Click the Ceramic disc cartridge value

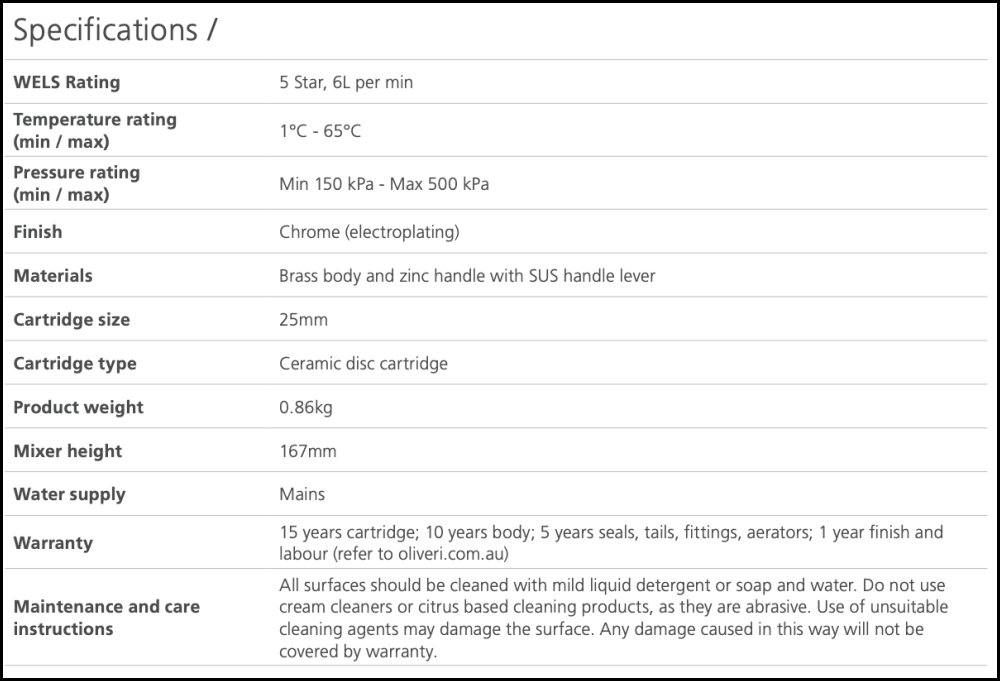363,363
